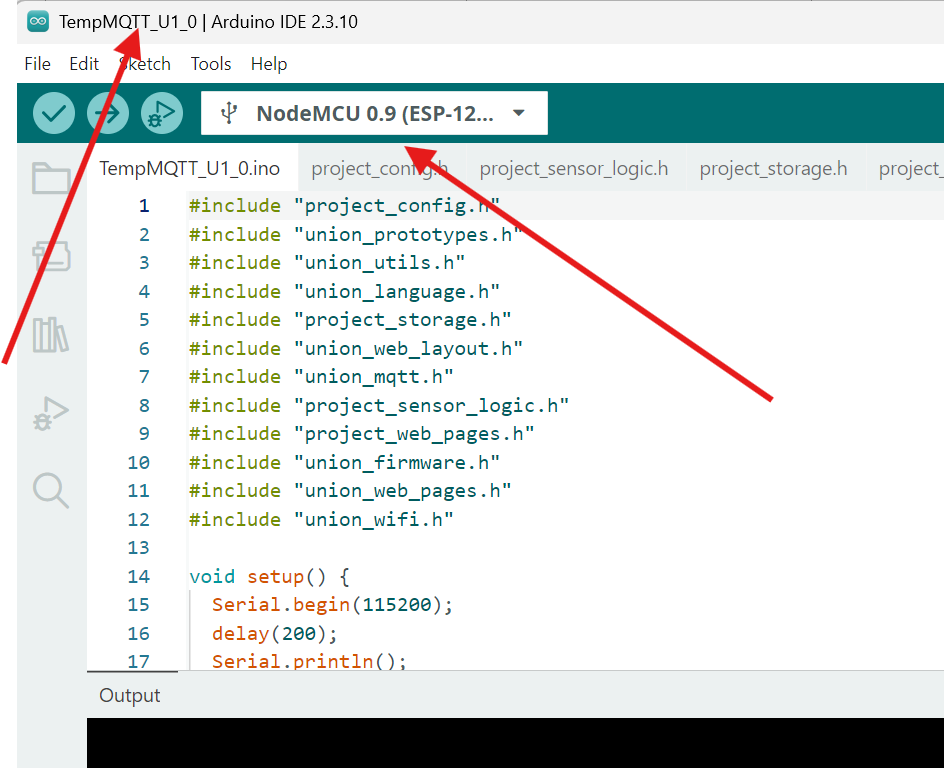
Task: Click the Output panel label
Action: point(129,695)
